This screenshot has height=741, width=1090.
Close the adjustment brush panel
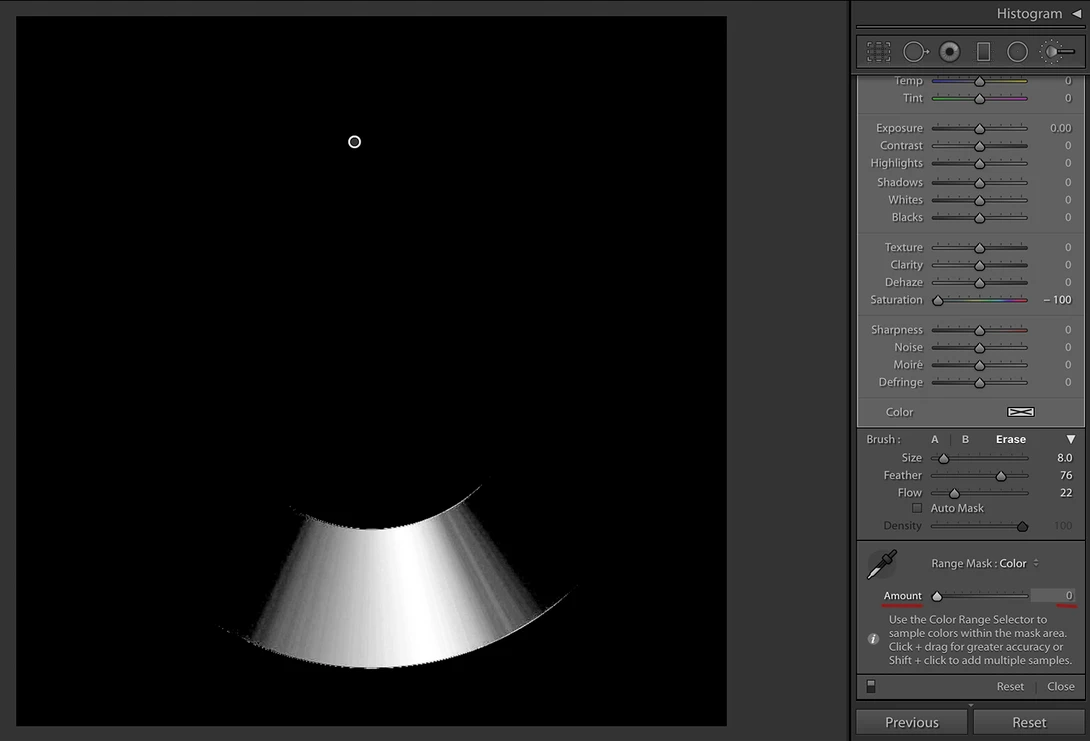coord(1061,686)
